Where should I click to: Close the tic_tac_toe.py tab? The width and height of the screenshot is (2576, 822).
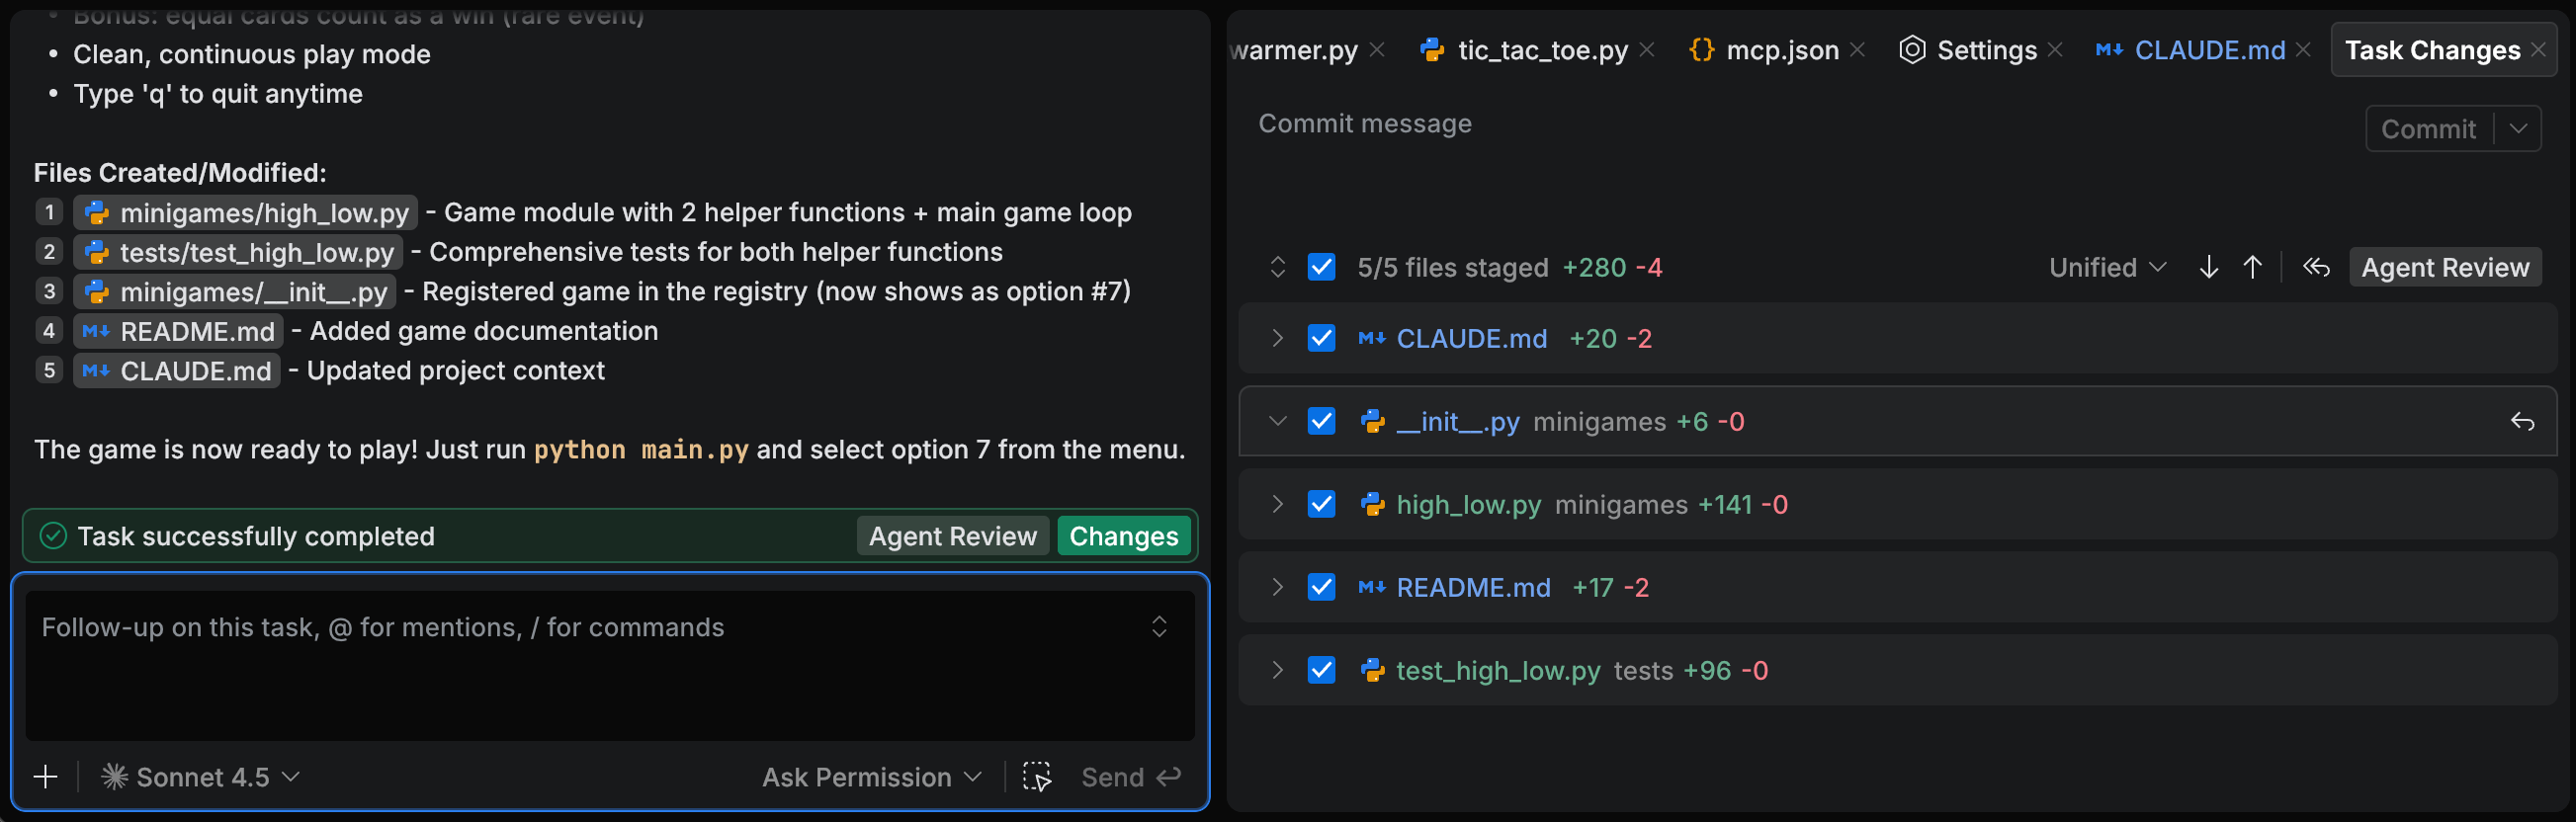click(x=1647, y=50)
